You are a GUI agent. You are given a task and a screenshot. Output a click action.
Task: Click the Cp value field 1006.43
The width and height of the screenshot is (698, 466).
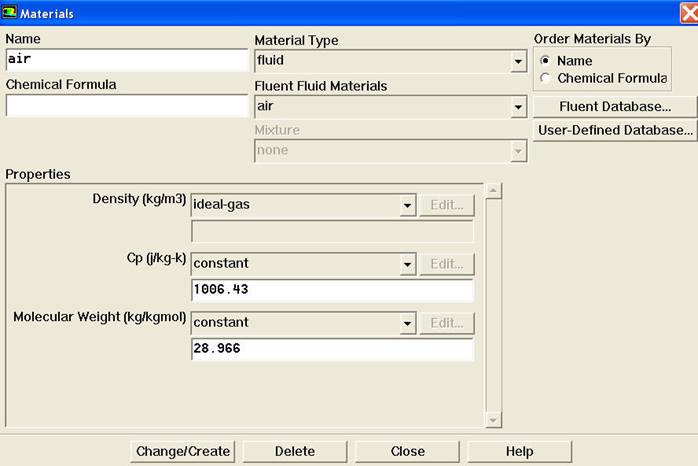tap(331, 290)
